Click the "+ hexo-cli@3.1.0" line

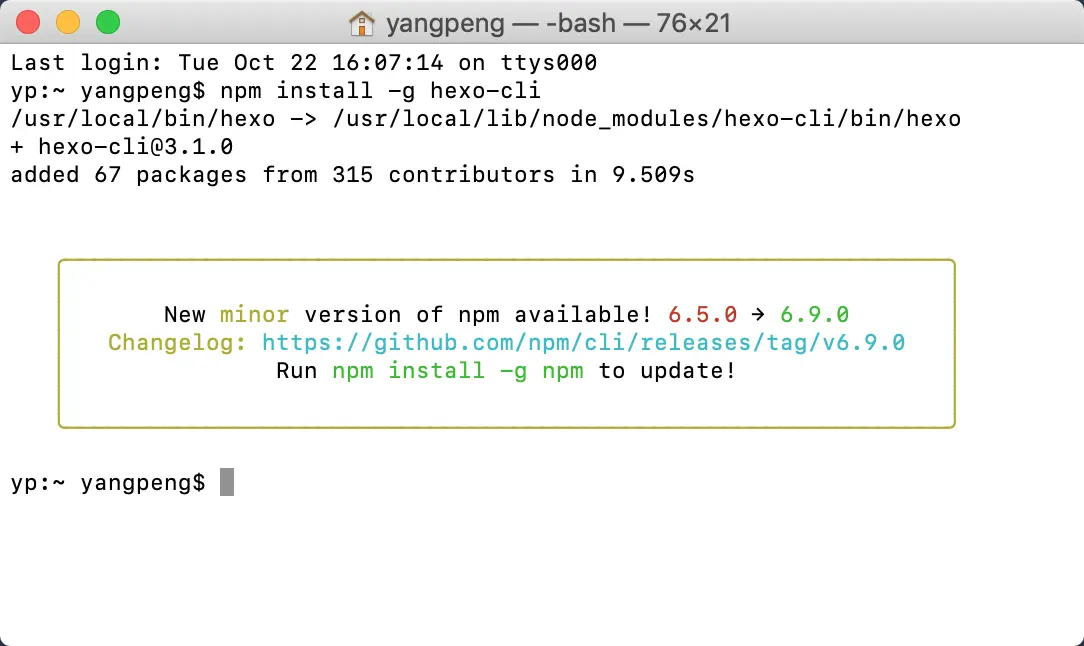pyautogui.click(x=122, y=147)
